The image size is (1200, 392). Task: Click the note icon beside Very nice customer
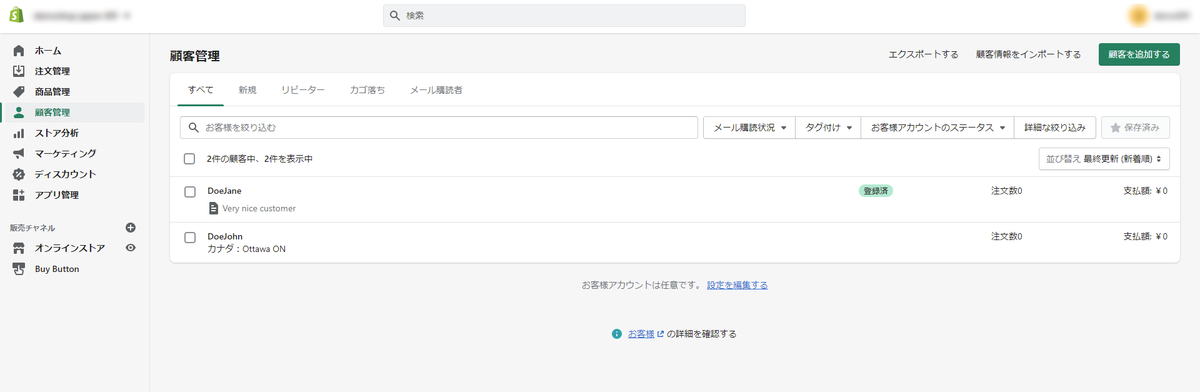coord(213,208)
